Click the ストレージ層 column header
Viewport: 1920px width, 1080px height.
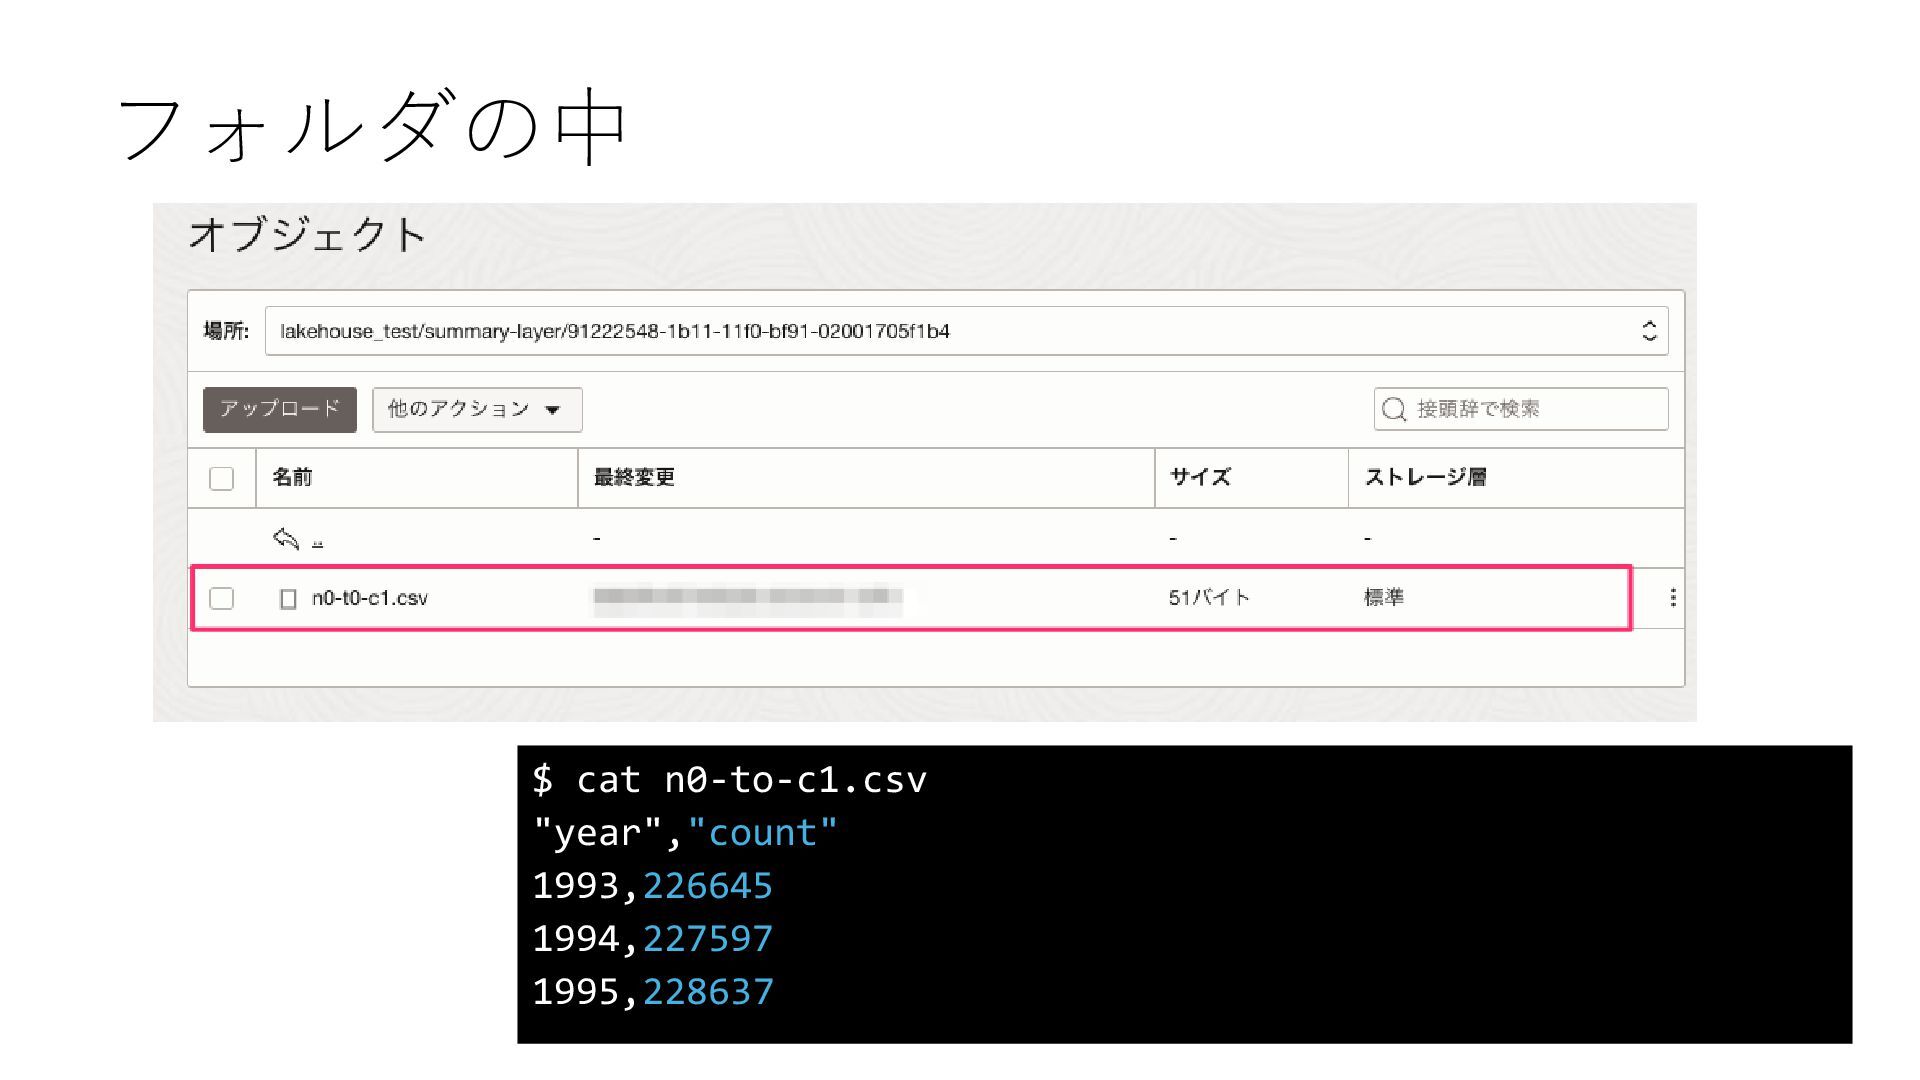coord(1425,478)
